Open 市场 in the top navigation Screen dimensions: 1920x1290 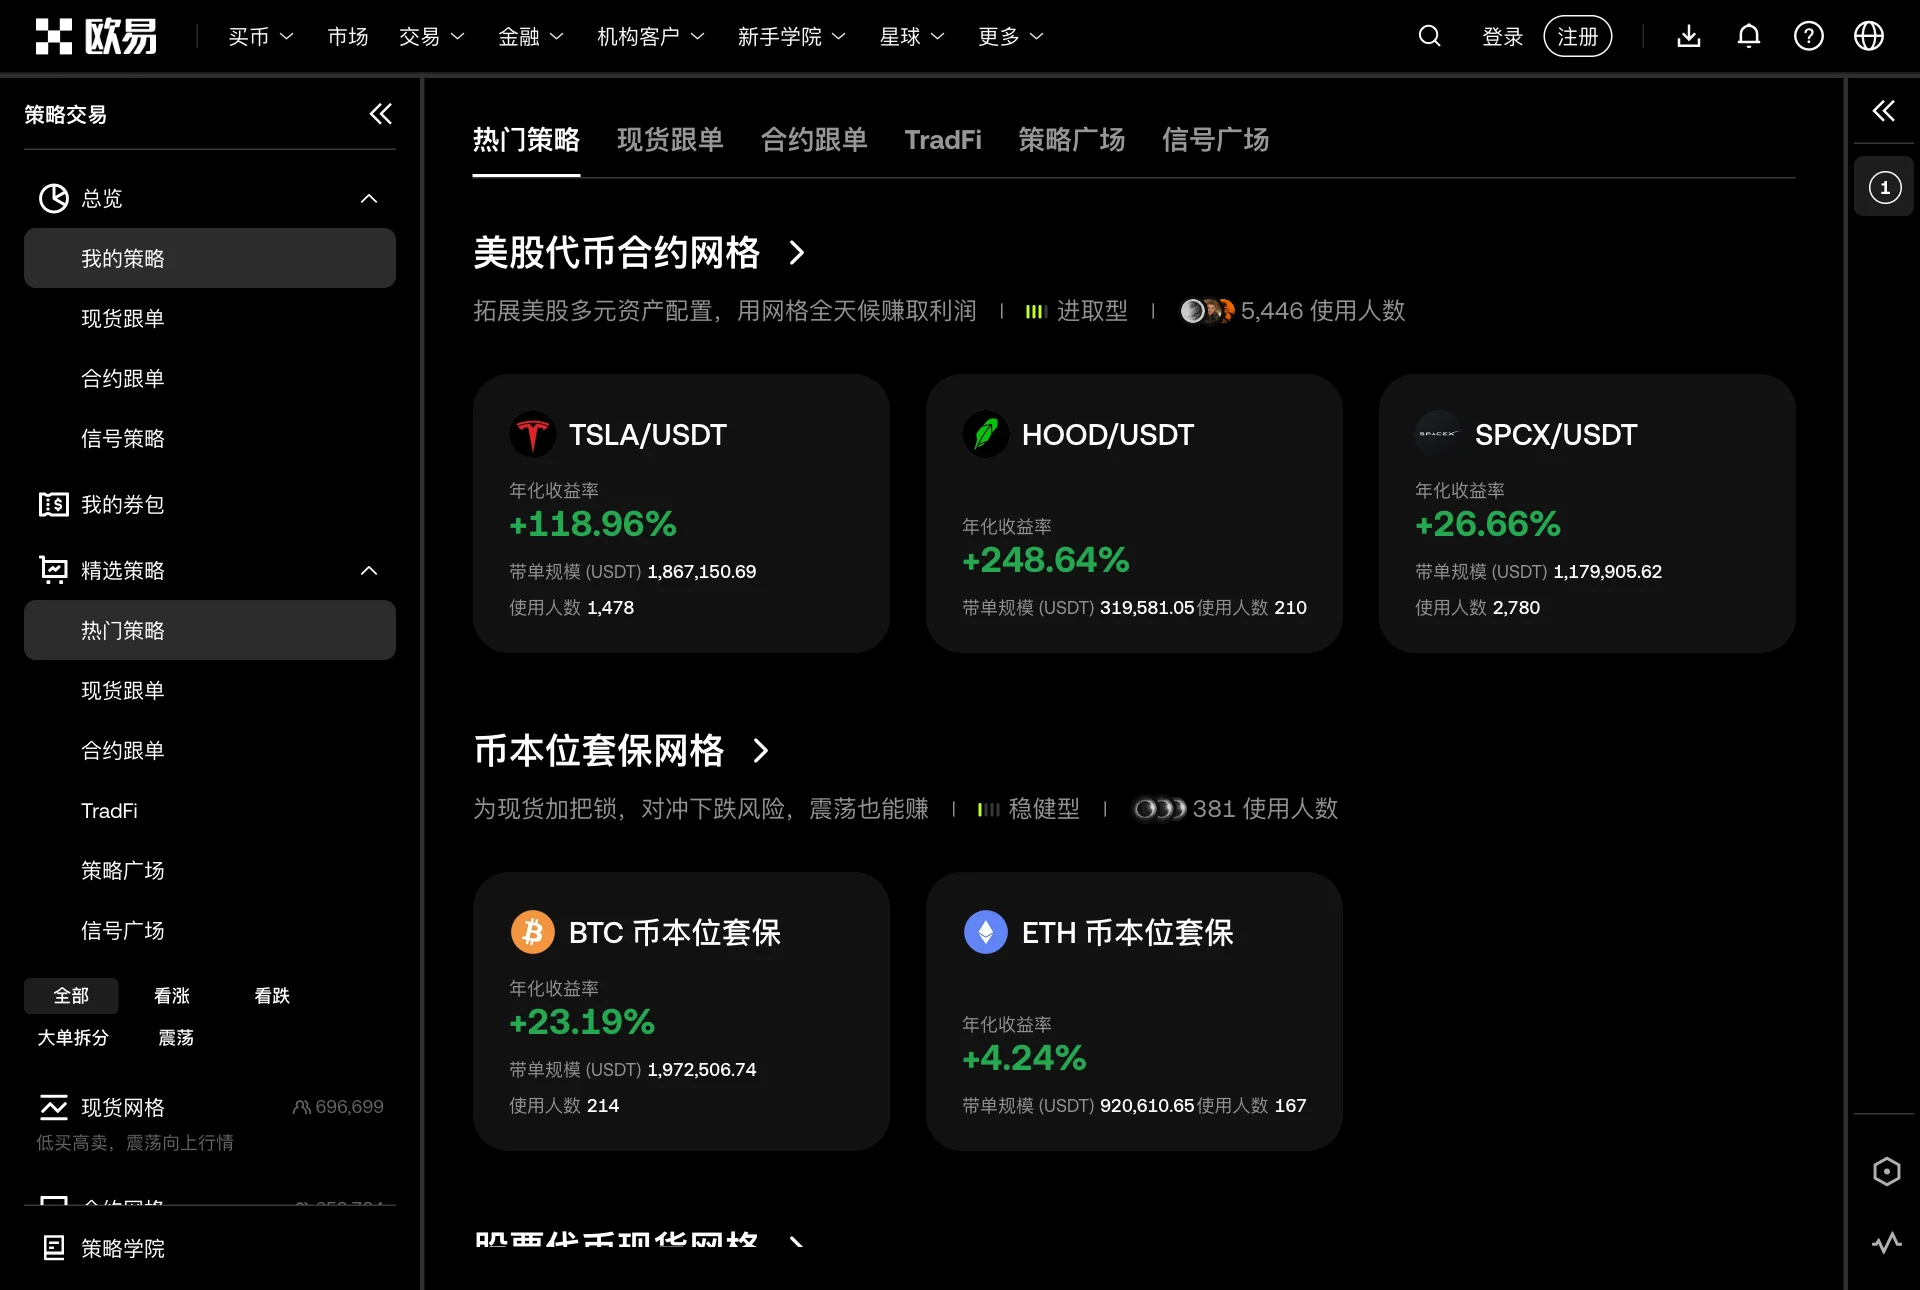pyautogui.click(x=348, y=37)
